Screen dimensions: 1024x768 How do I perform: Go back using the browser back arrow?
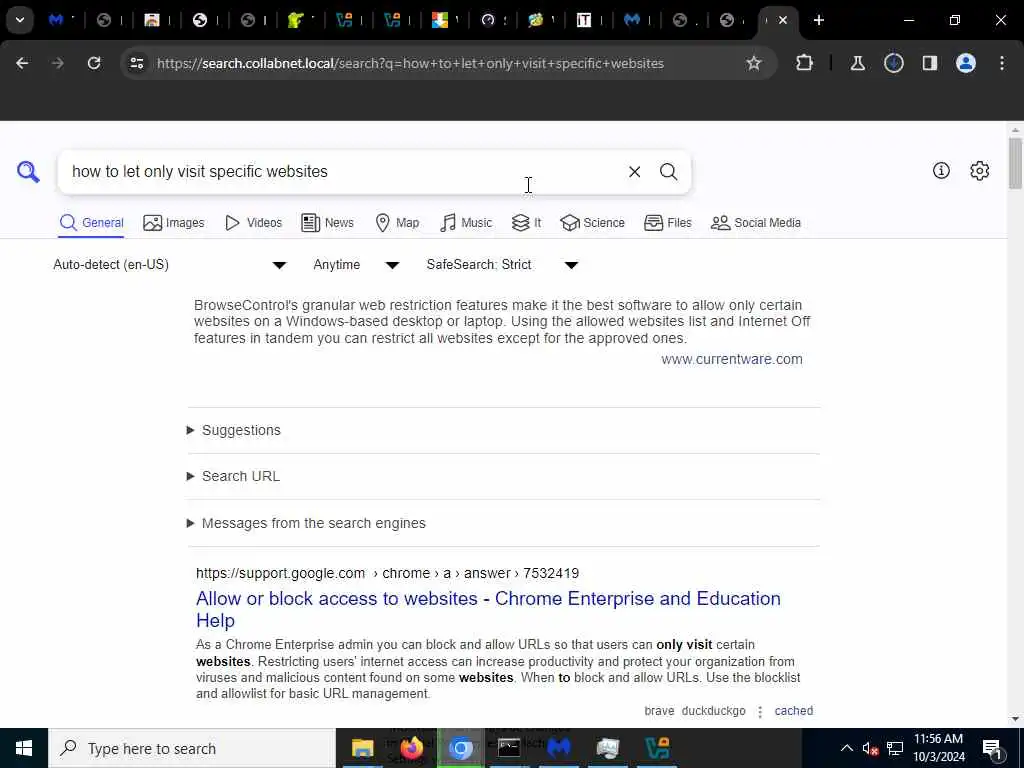[22, 63]
